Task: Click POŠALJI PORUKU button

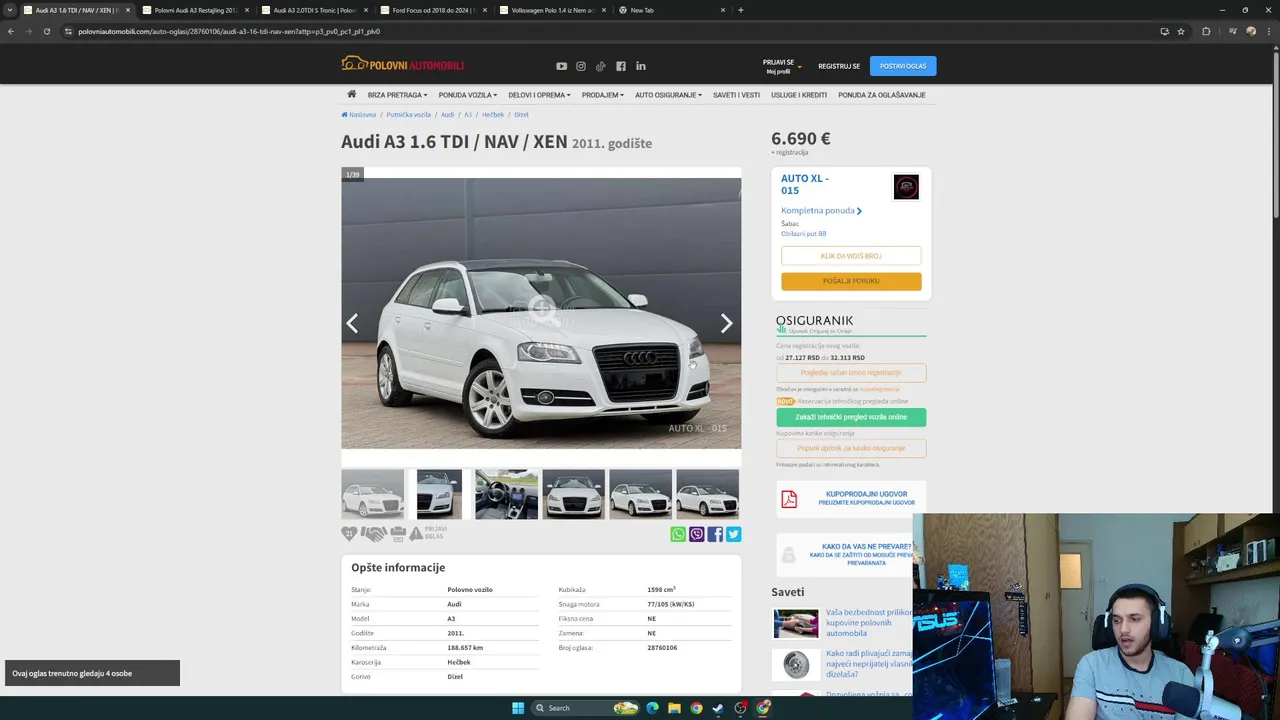Action: (851, 281)
